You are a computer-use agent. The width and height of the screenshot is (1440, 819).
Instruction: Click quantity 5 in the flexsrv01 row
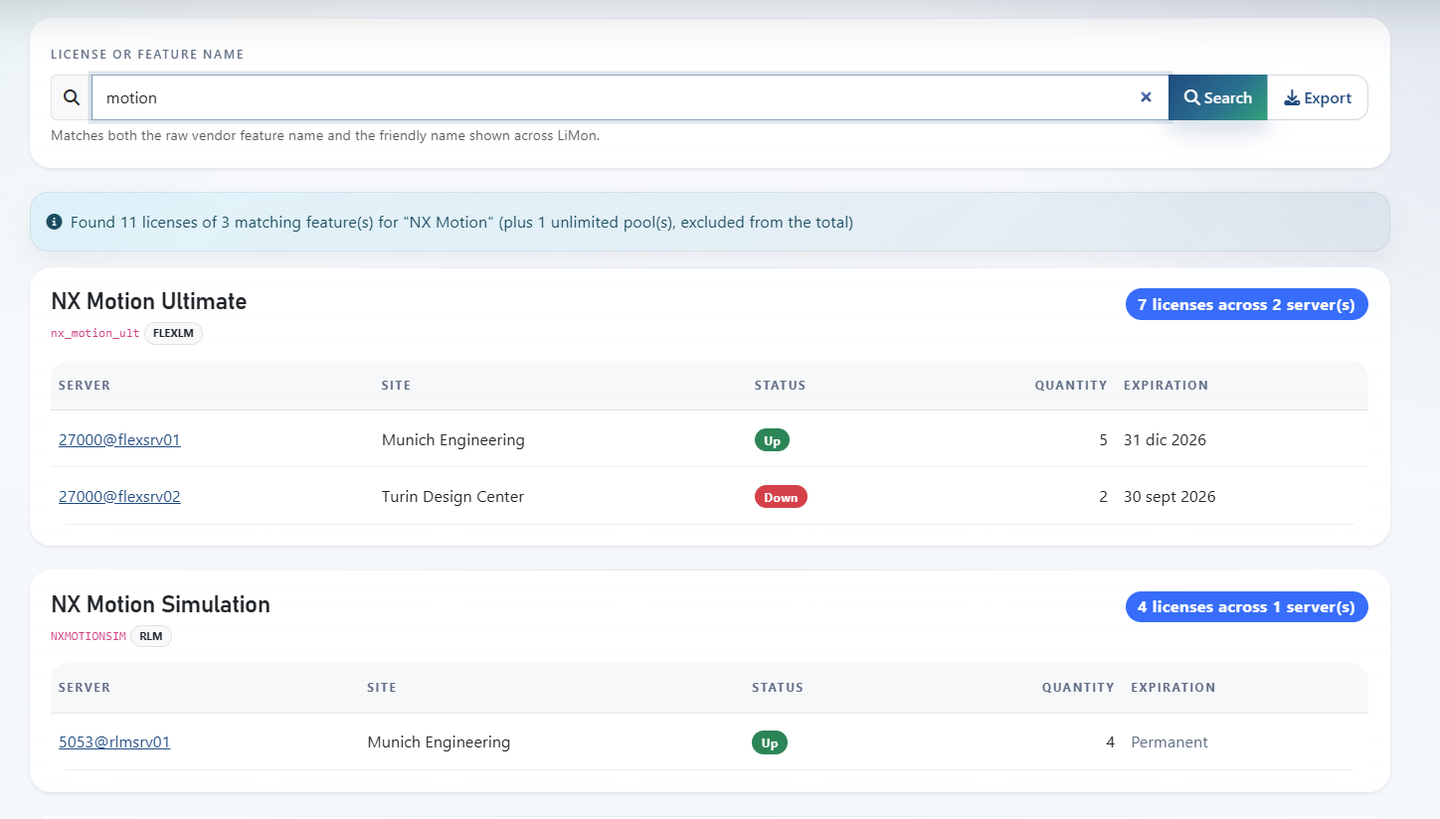(1103, 439)
